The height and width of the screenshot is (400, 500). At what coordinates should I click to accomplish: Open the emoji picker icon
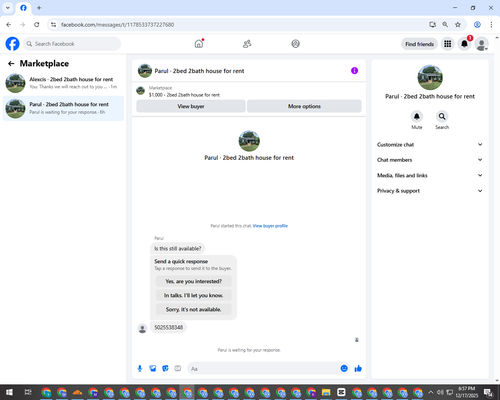344,368
